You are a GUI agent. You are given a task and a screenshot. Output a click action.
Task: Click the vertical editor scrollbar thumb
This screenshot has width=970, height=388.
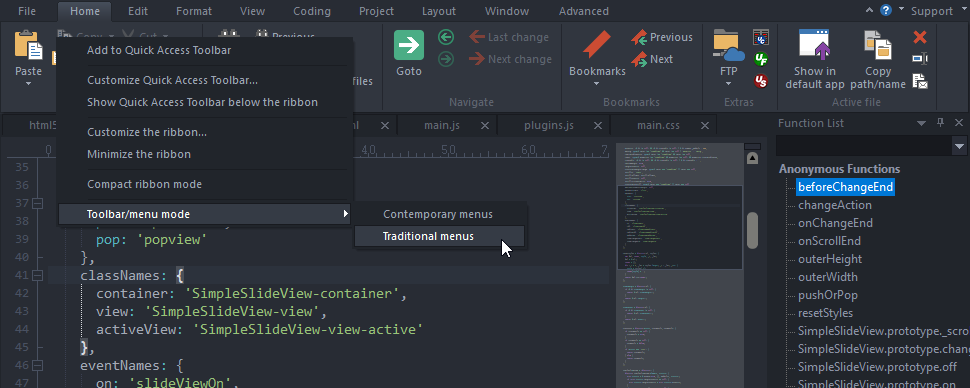(752, 230)
